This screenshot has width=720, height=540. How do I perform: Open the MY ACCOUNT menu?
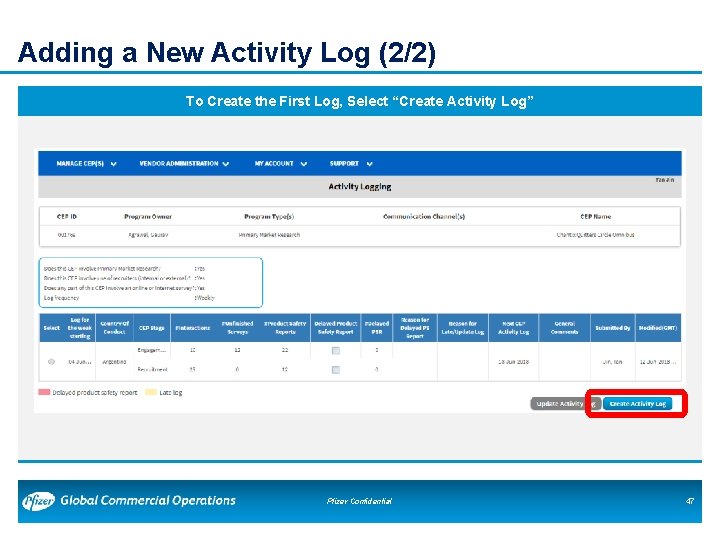pyautogui.click(x=281, y=164)
